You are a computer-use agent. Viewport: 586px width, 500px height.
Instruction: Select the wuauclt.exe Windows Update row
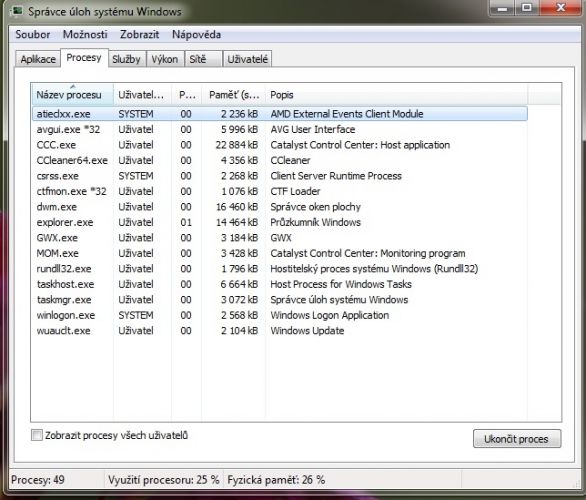280,331
